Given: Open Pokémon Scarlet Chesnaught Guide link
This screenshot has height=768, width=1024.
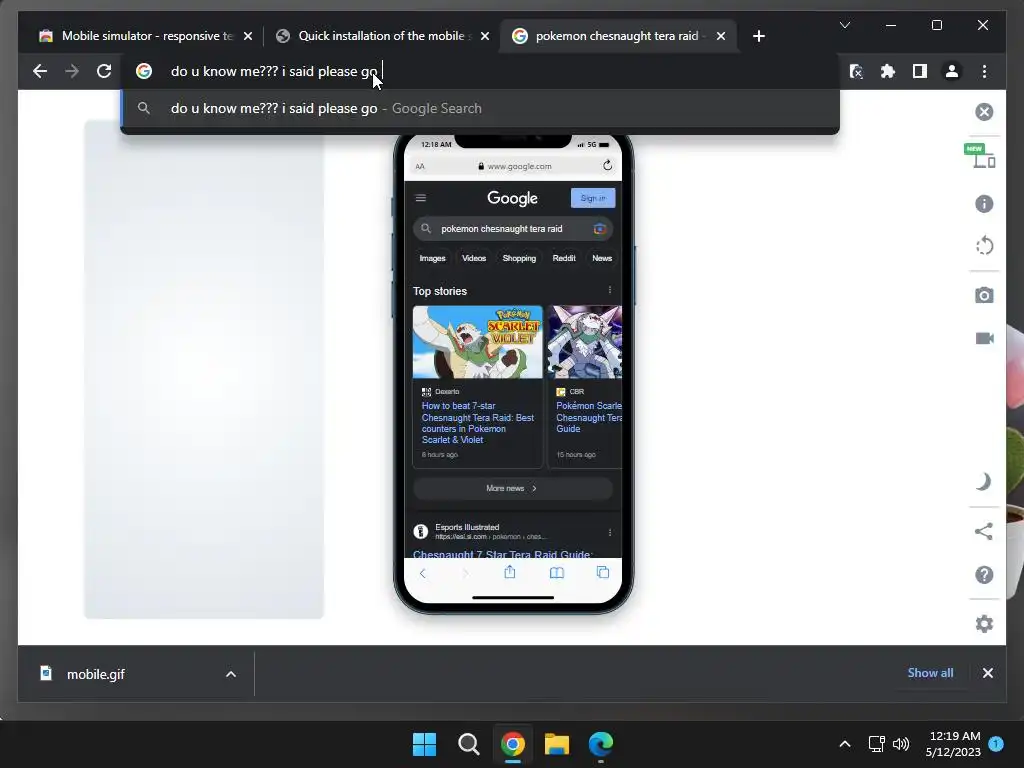Looking at the screenshot, I should (x=588, y=417).
